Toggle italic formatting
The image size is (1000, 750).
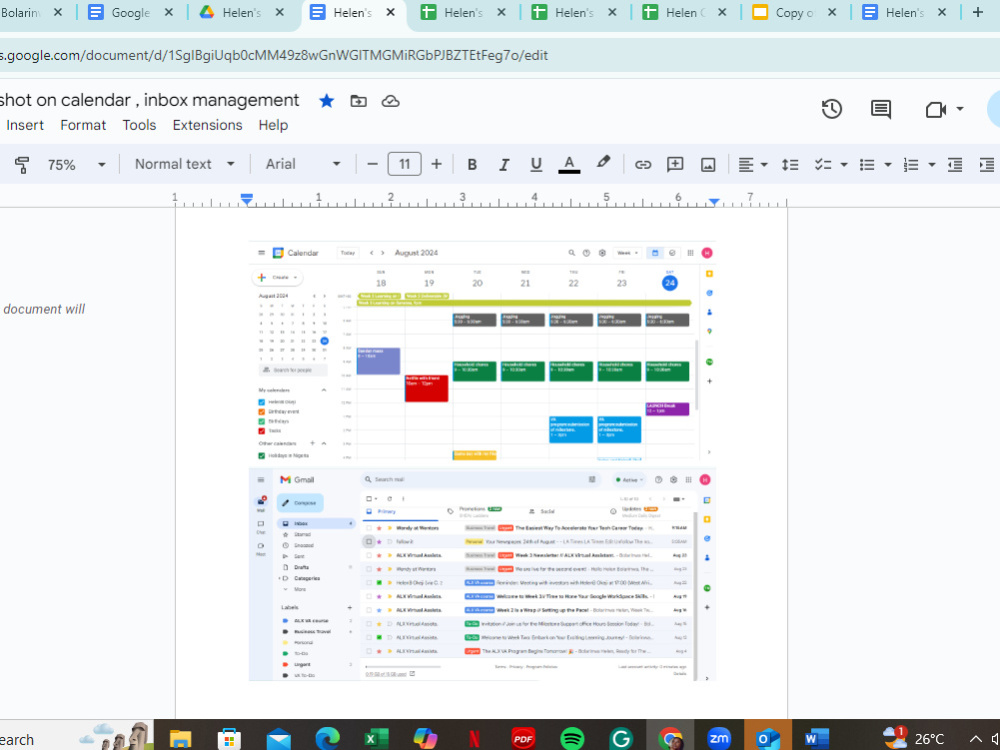coord(504,165)
